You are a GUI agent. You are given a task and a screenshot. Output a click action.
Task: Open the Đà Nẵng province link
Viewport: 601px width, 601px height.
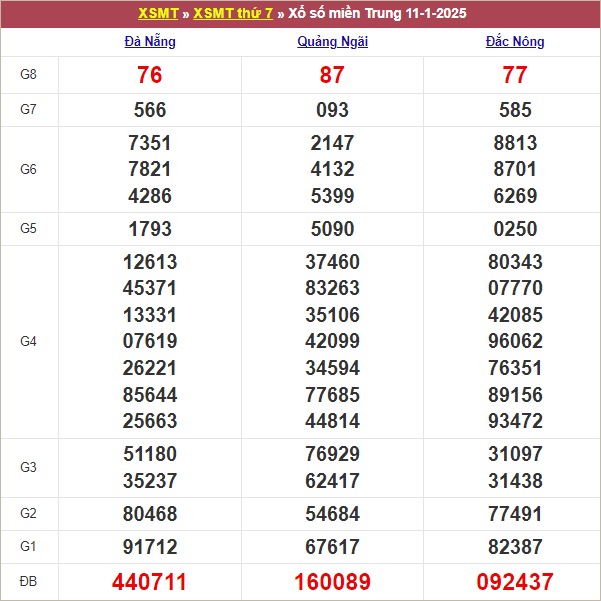click(149, 42)
